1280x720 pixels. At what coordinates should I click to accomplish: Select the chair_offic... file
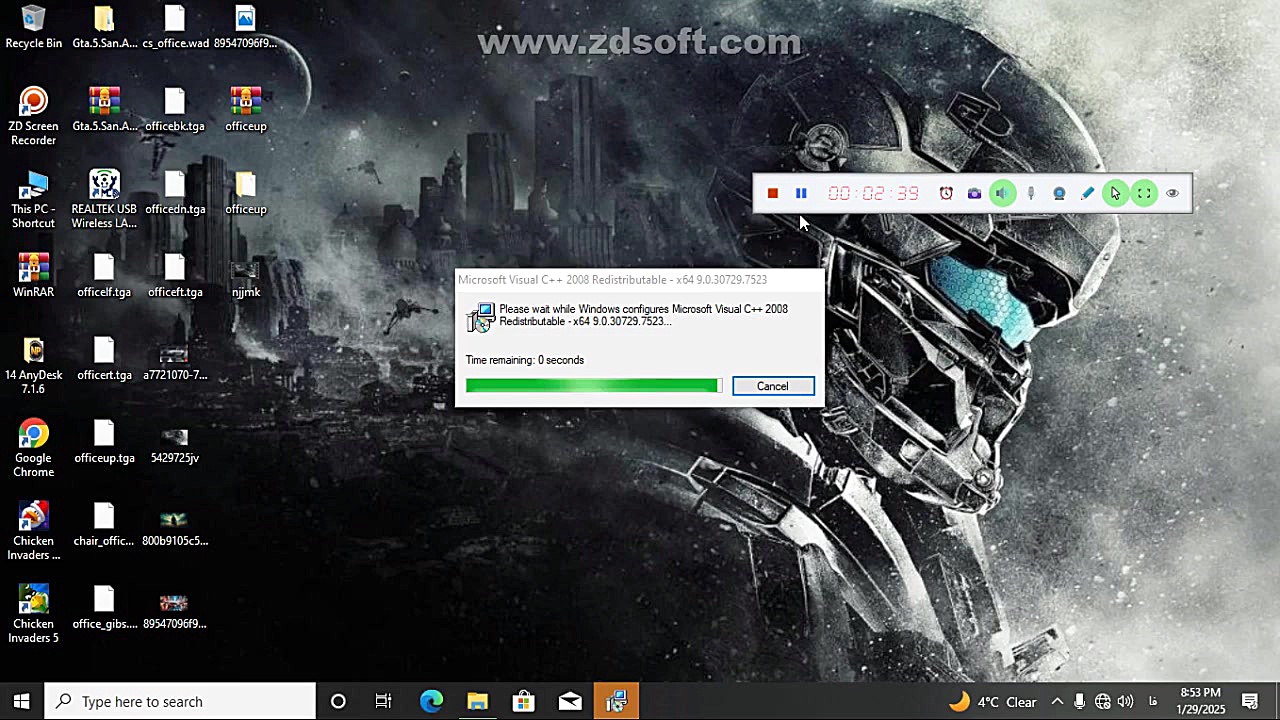104,525
